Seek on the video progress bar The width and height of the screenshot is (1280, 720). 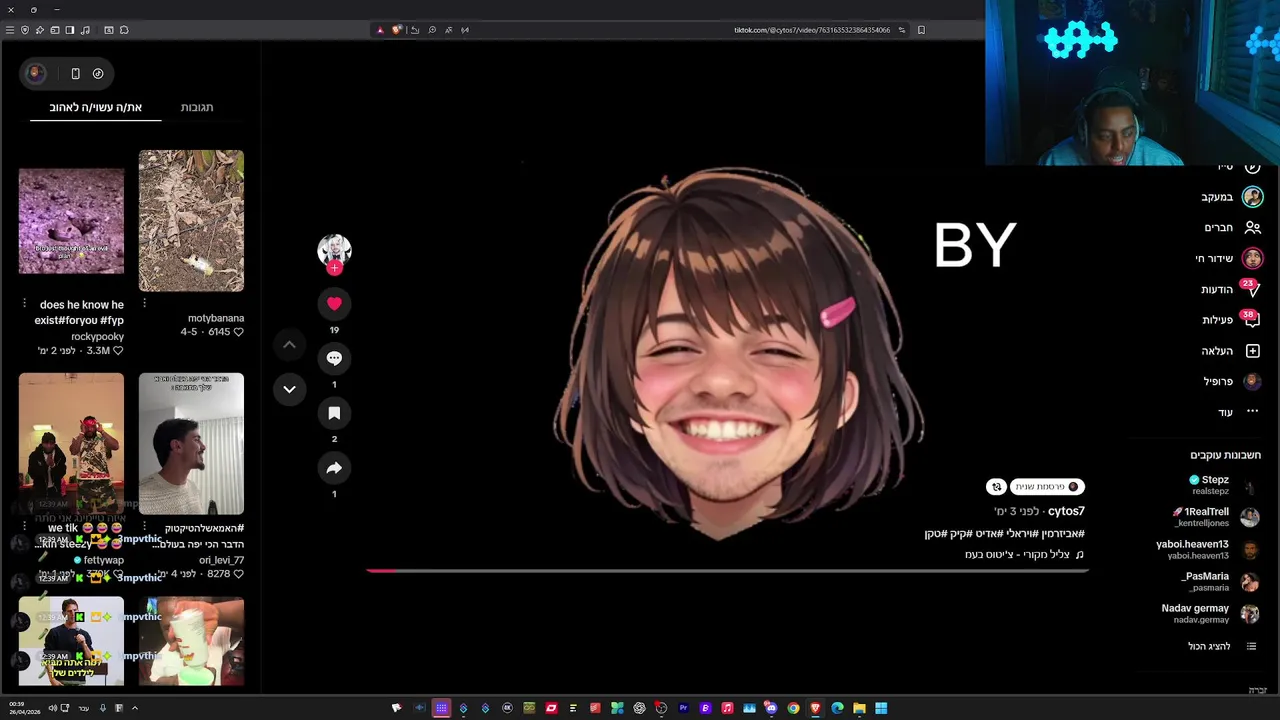(x=727, y=571)
